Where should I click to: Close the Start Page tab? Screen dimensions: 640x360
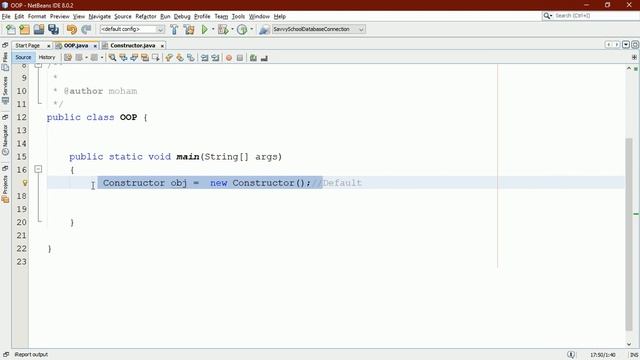pos(49,46)
